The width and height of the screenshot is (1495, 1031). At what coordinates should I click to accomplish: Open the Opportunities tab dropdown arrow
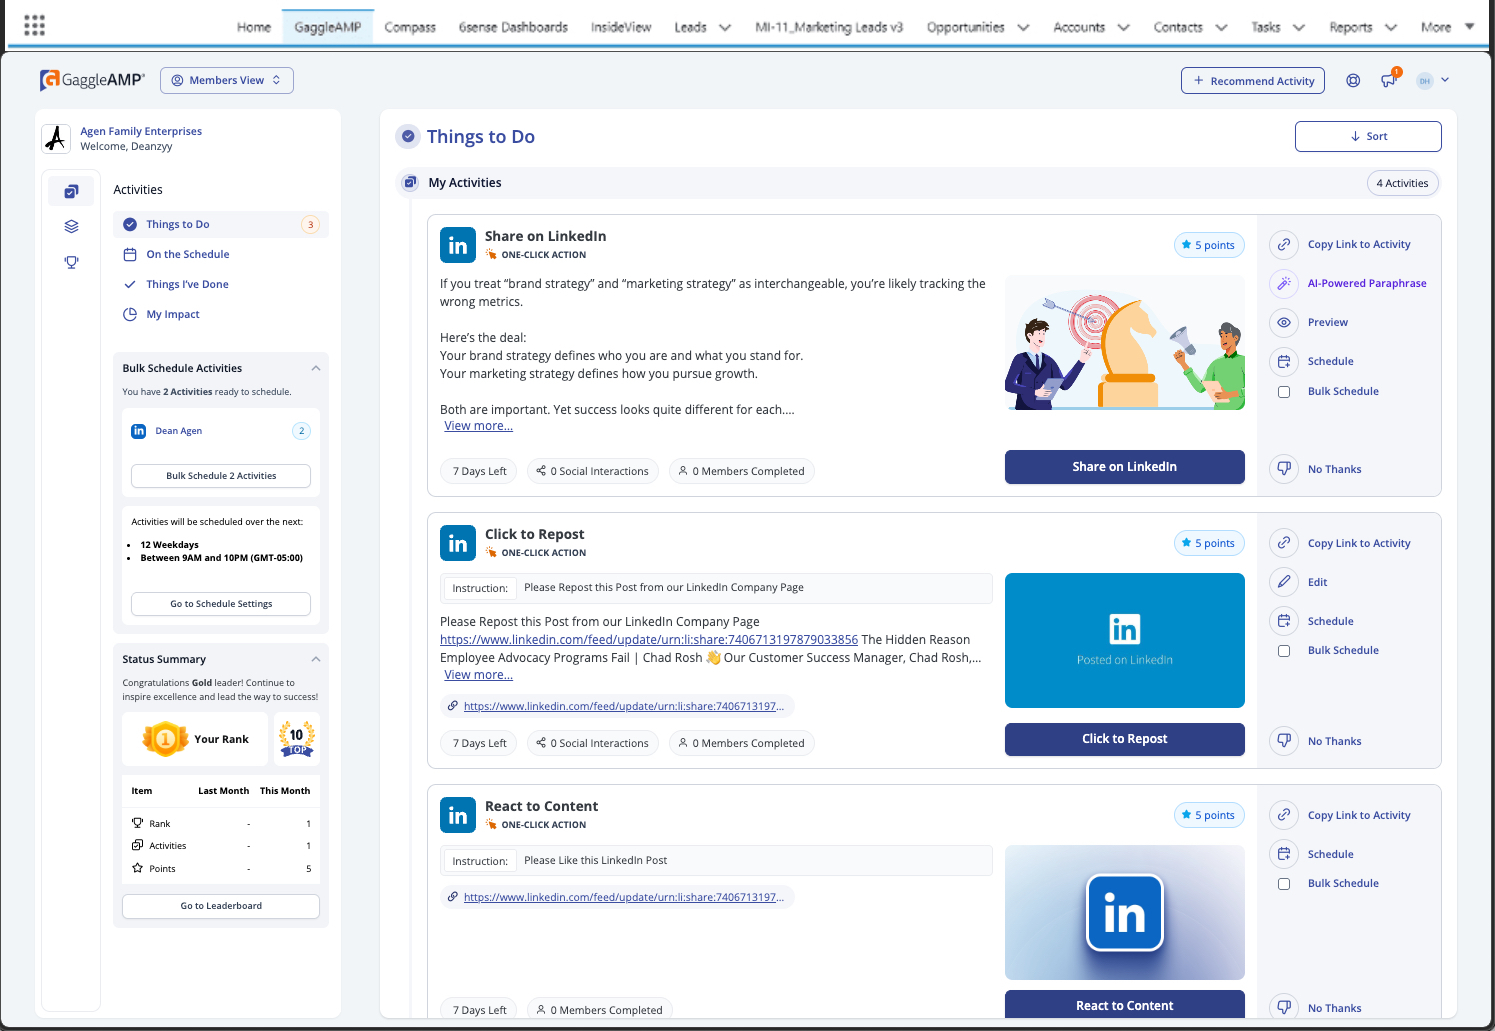1023,28
